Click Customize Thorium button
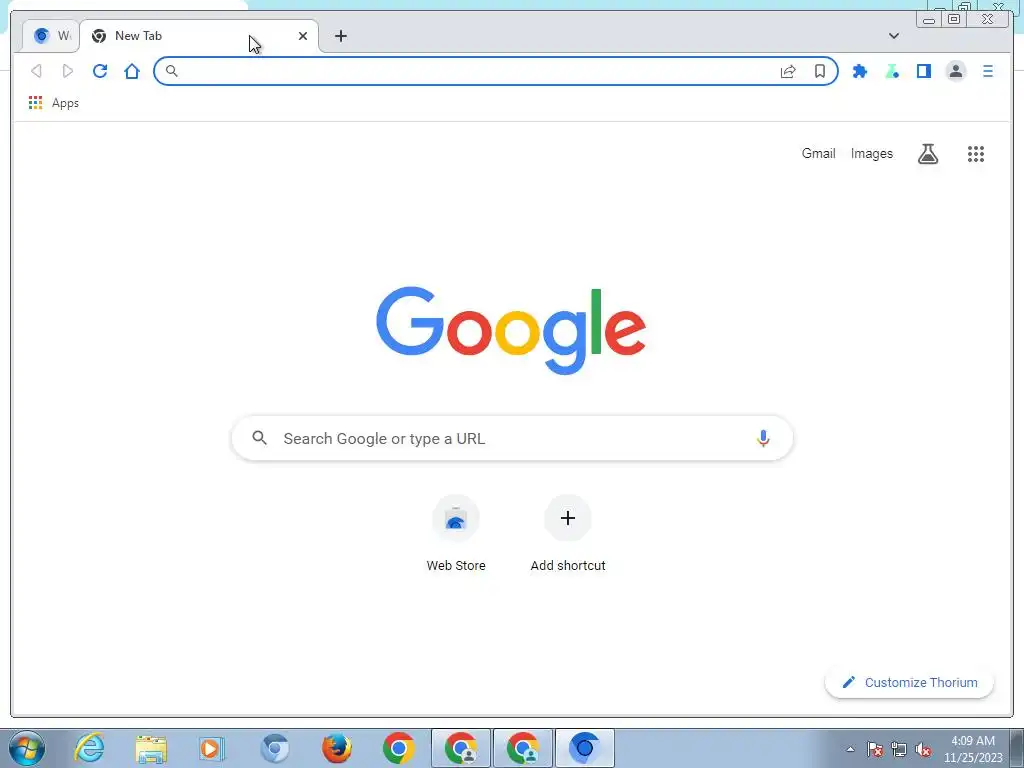 (x=909, y=682)
